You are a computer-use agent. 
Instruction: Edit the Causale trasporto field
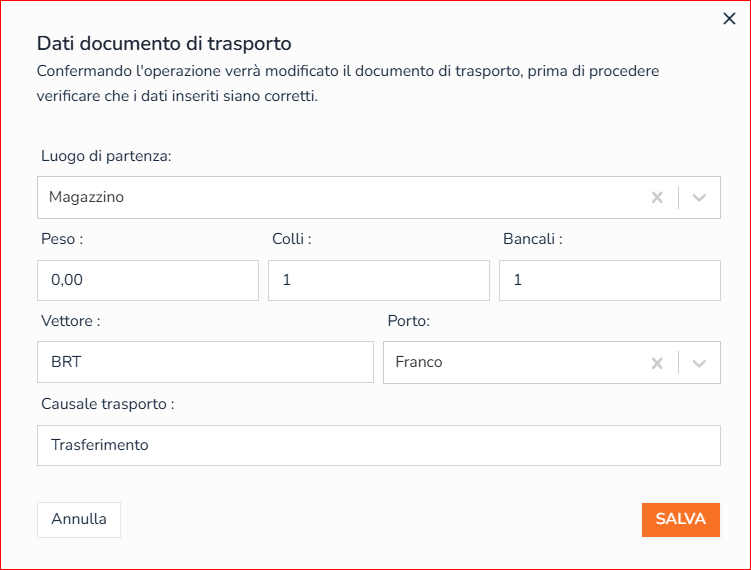378,445
